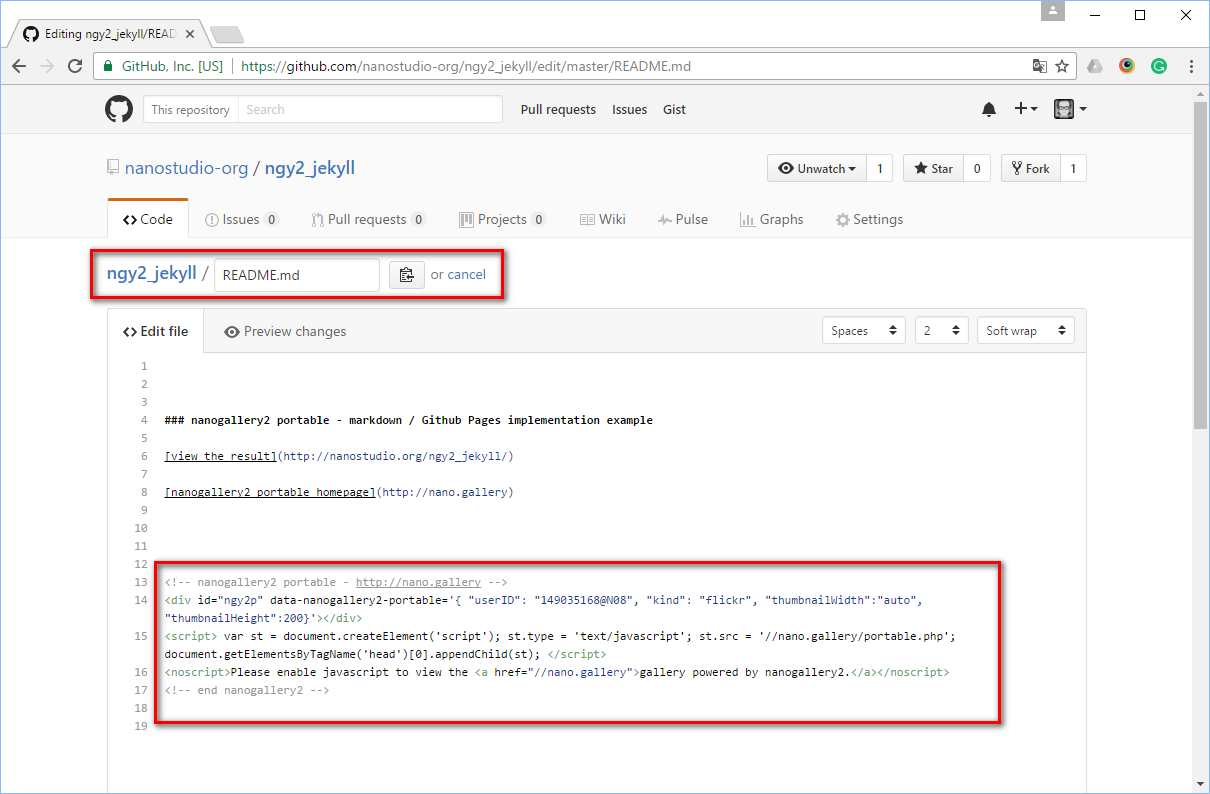1210x794 pixels.
Task: Click the translate page icon
Action: [x=1040, y=66]
